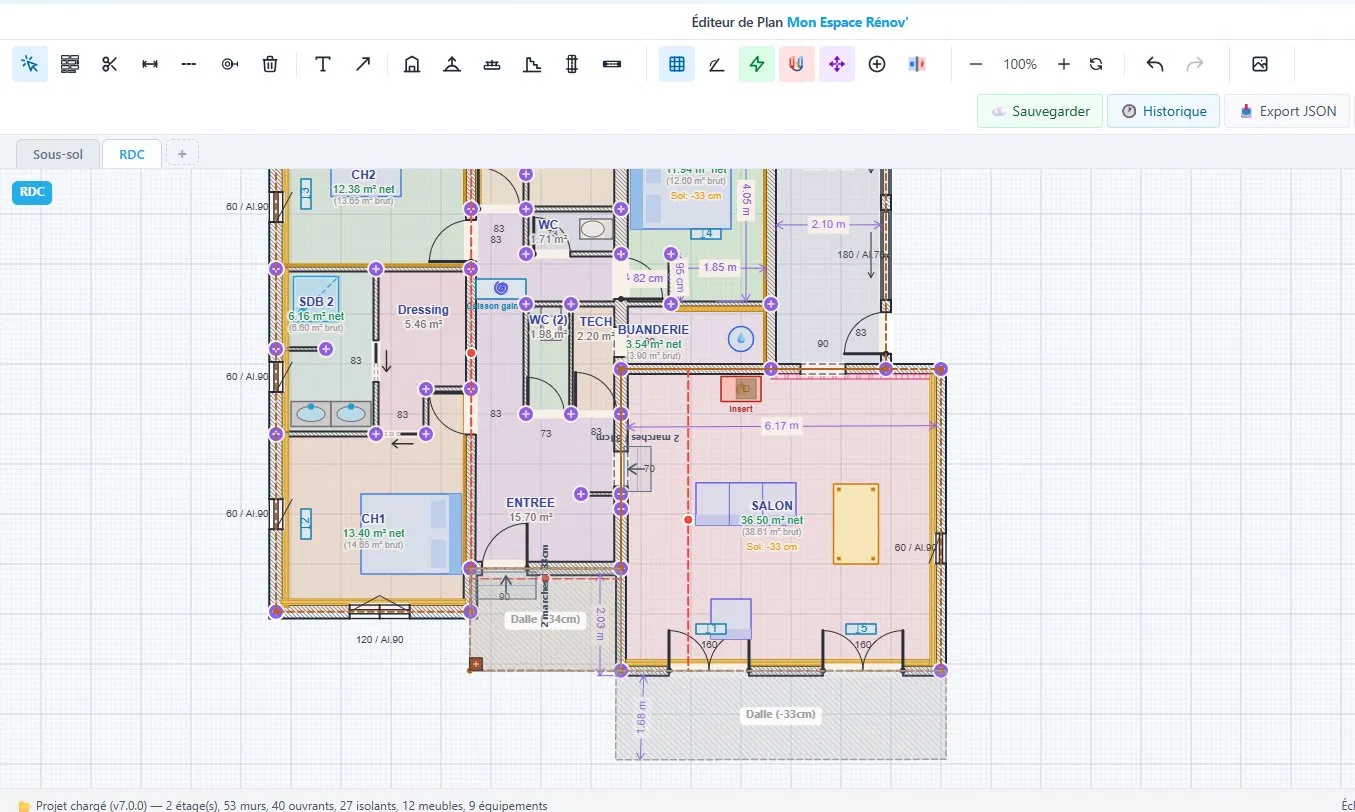Screen dimensions: 1355x812
Task: Open the background image tool
Action: point(1260,64)
